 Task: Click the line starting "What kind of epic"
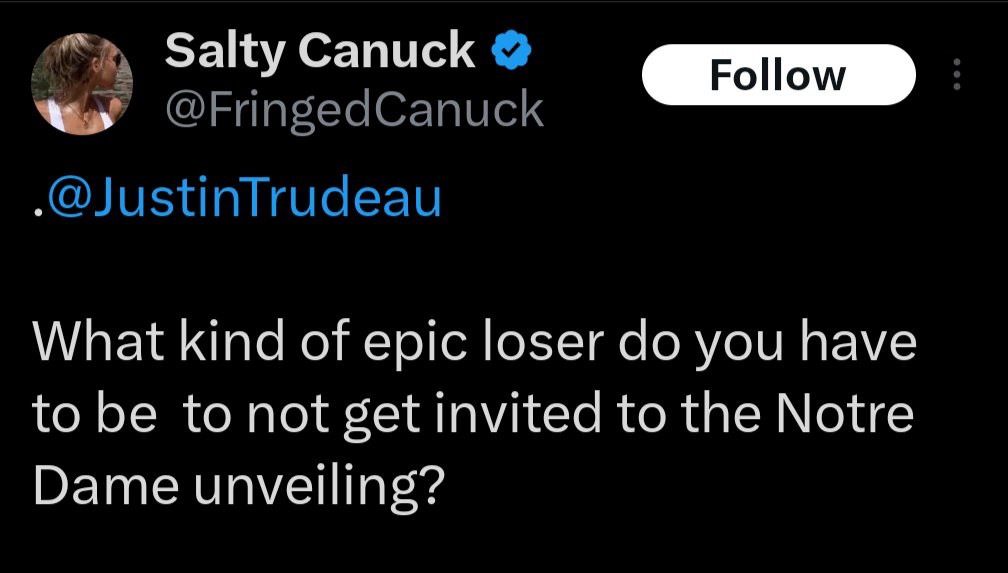474,342
